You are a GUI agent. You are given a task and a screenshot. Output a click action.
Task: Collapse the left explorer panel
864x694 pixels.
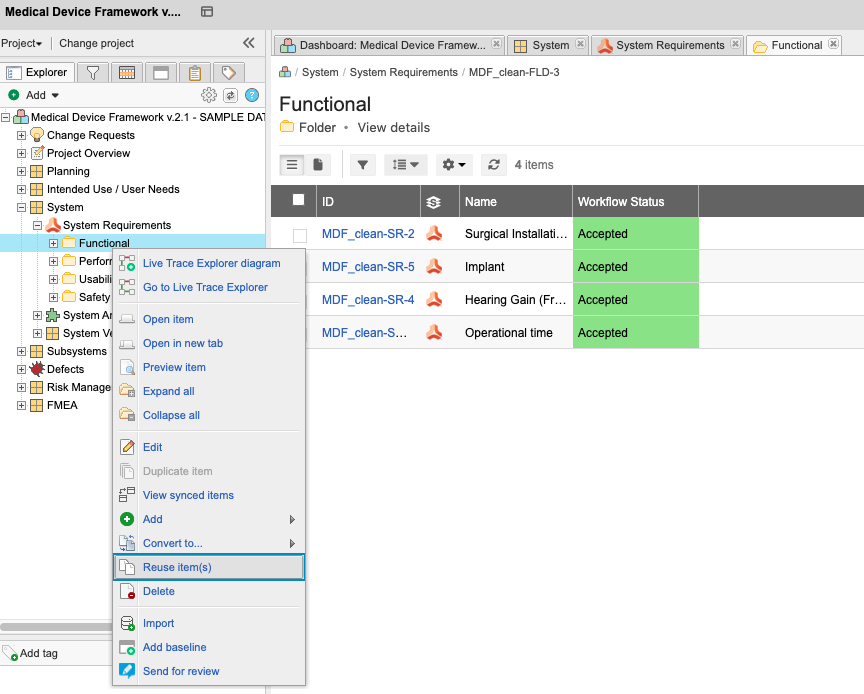(249, 43)
